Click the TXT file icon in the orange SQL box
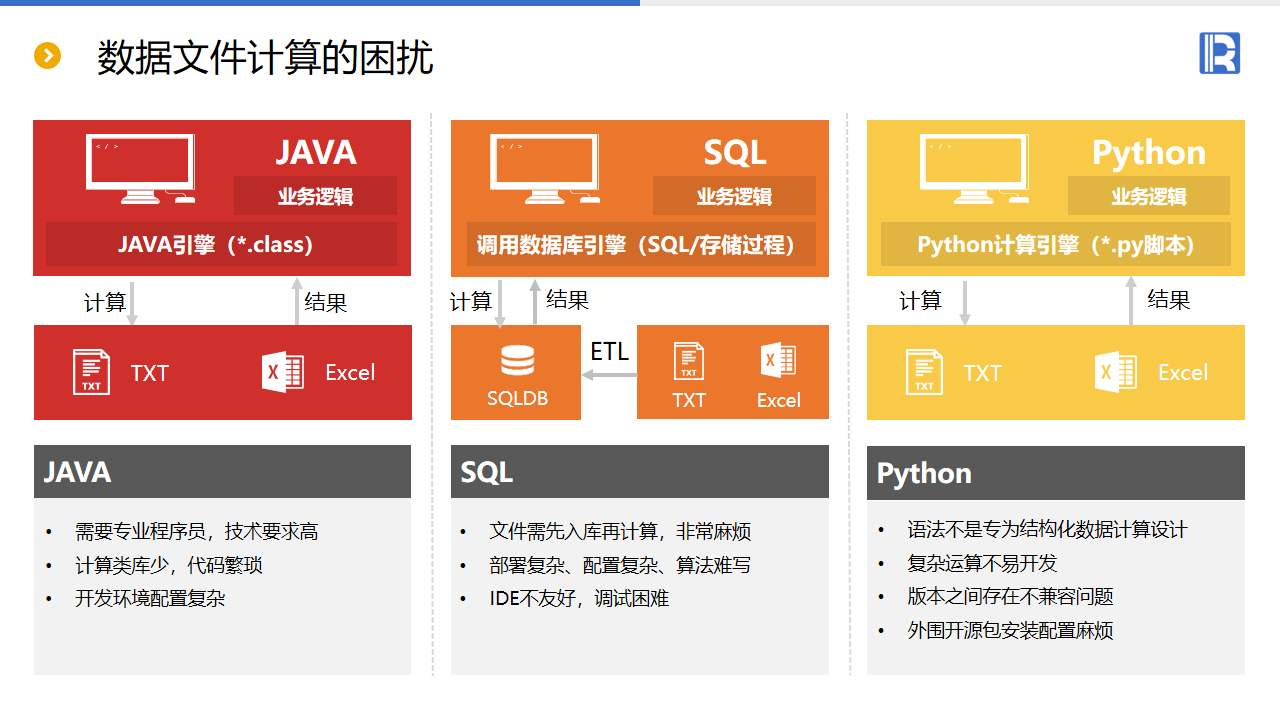The height and width of the screenshot is (720, 1280). pos(689,361)
